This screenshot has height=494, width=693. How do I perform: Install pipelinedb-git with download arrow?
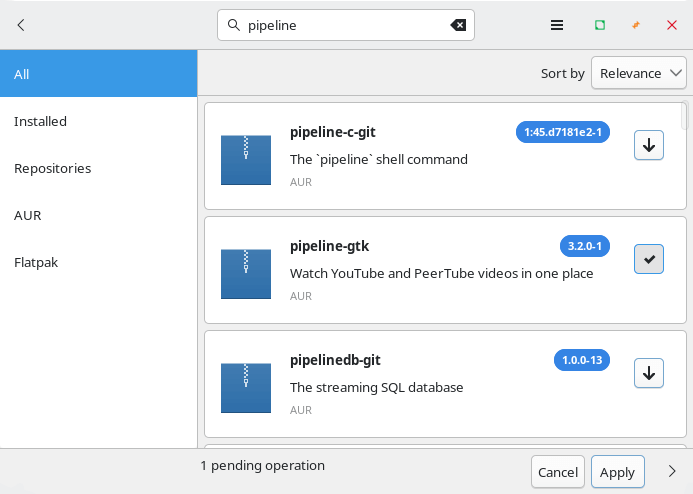(x=649, y=373)
